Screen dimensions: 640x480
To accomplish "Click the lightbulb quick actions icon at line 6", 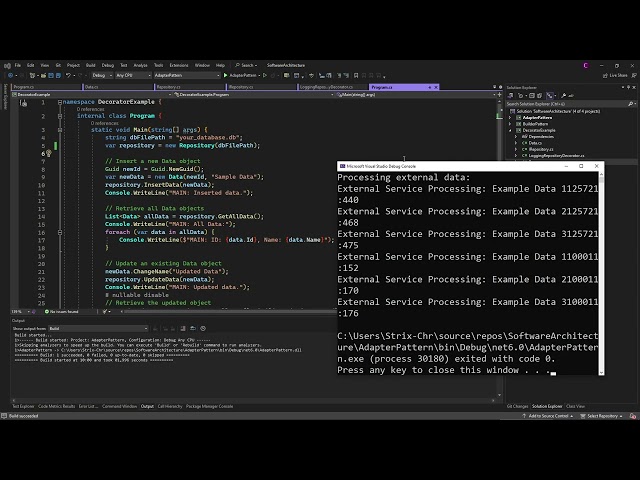I will pos(49,153).
